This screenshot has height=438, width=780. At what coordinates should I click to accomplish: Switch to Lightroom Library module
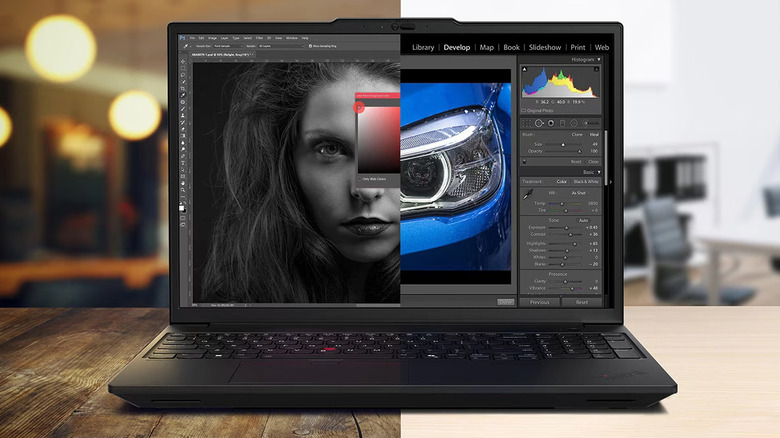(x=423, y=47)
